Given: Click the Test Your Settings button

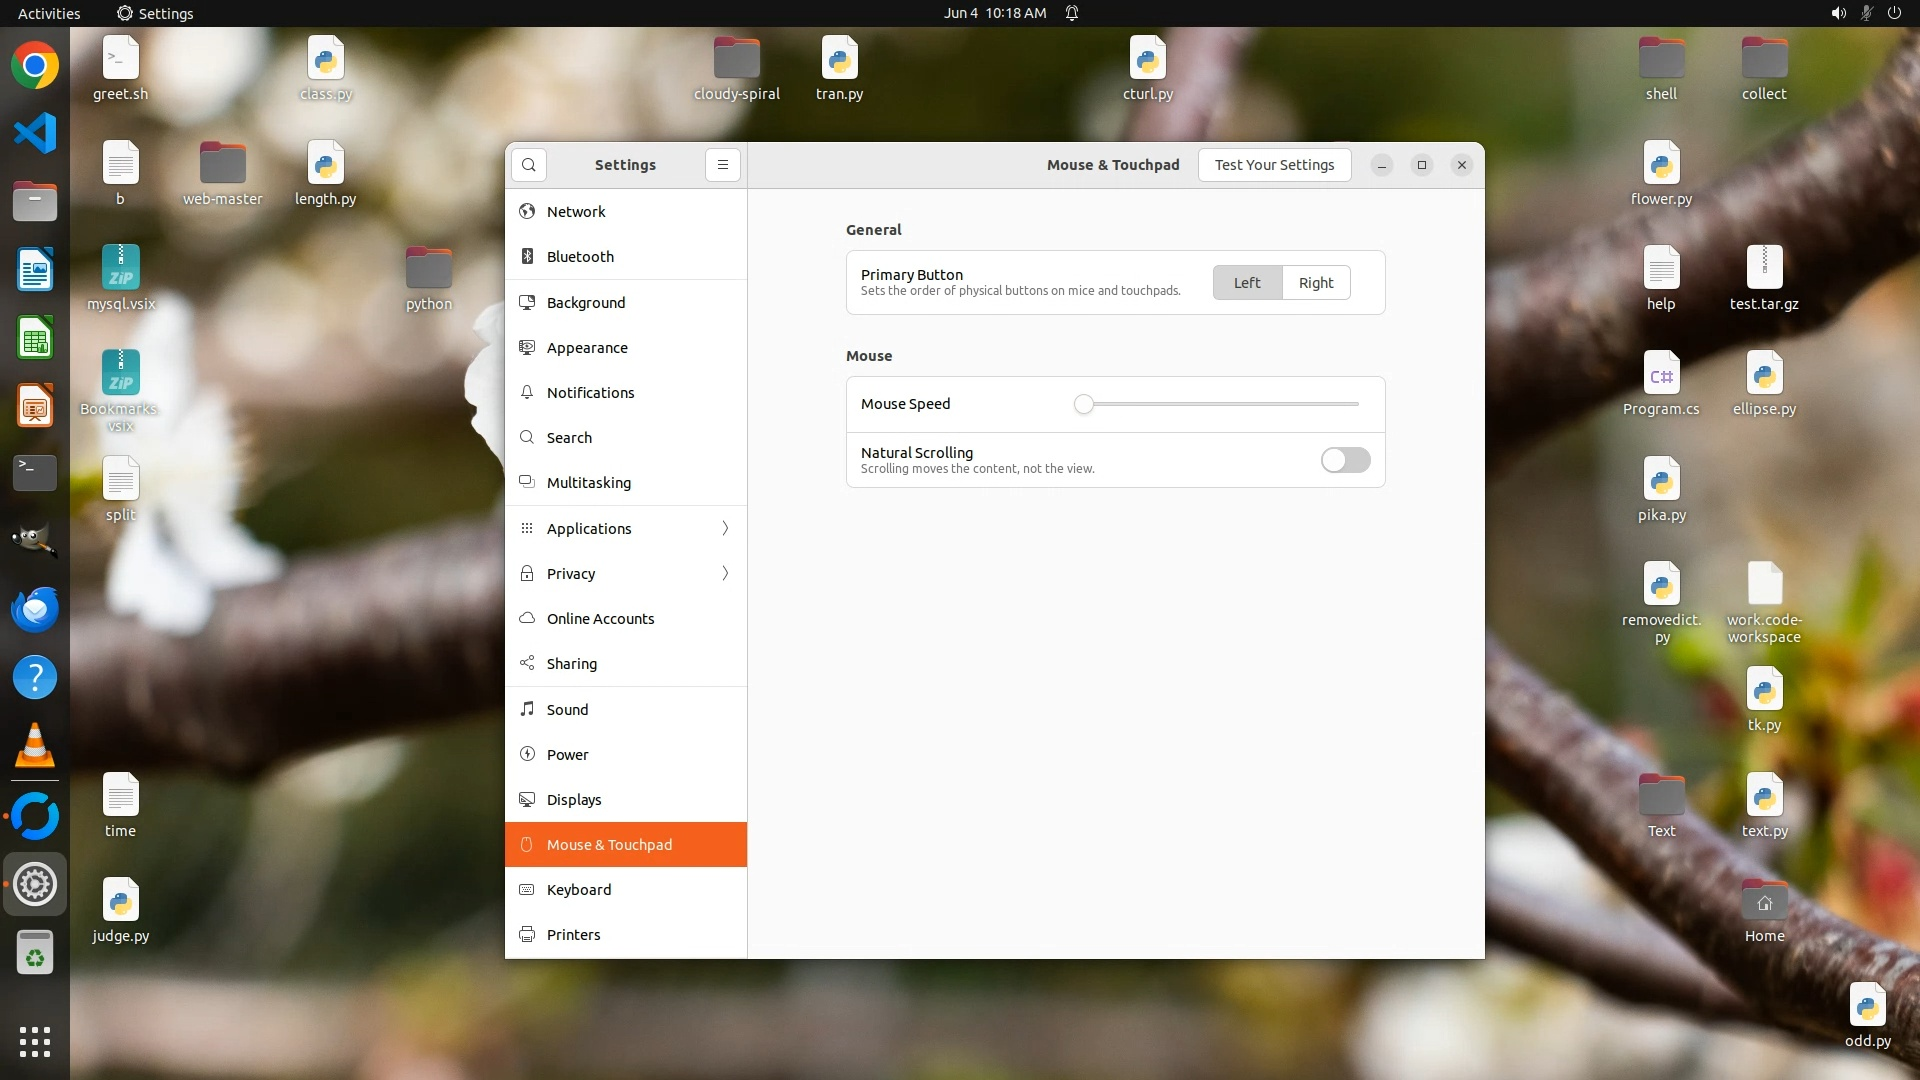Looking at the screenshot, I should (1274, 165).
